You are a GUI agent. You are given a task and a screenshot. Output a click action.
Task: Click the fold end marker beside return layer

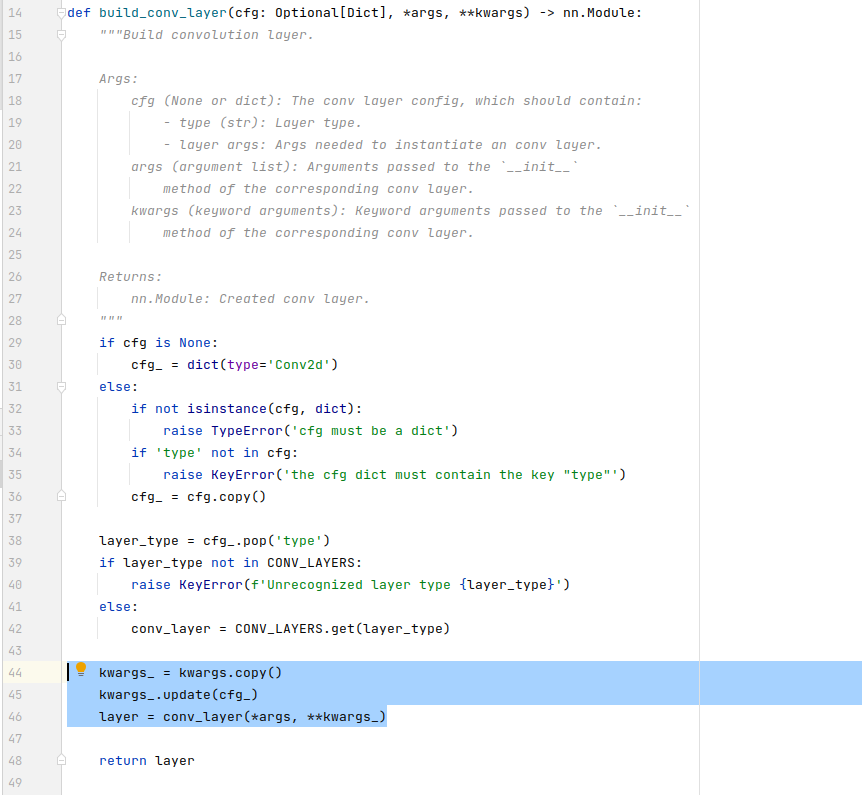pyautogui.click(x=62, y=760)
